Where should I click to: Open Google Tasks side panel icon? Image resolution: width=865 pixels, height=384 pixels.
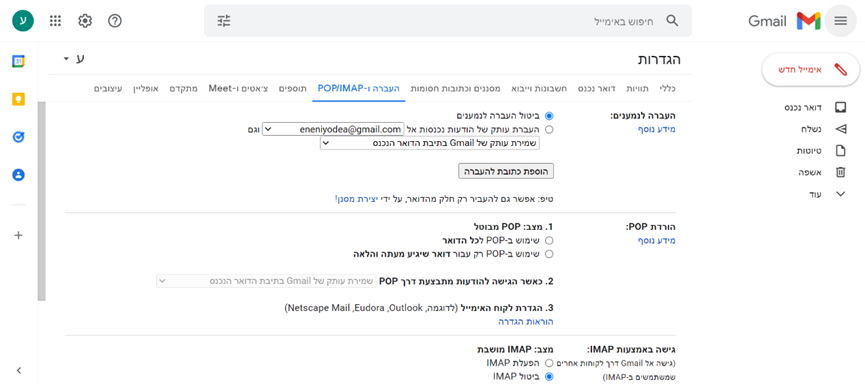[x=18, y=137]
